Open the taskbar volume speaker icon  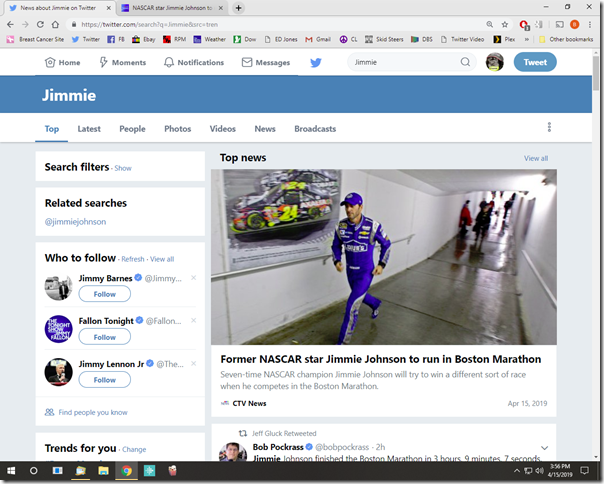(539, 471)
